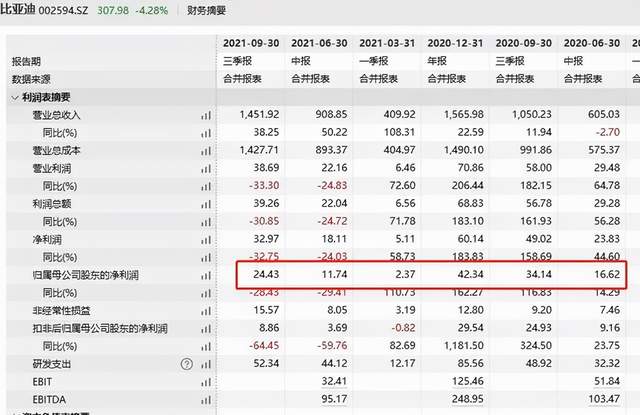Click revenue value 1,565.98
The image size is (640, 415).
click(x=464, y=114)
